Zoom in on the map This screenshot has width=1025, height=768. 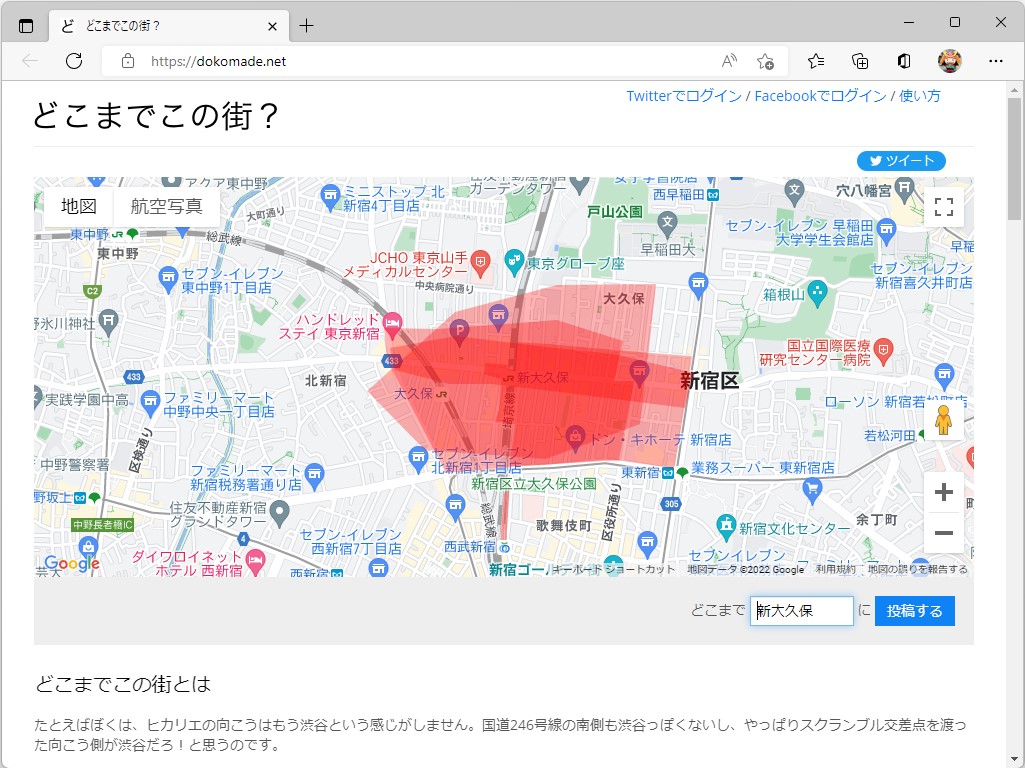click(x=943, y=491)
